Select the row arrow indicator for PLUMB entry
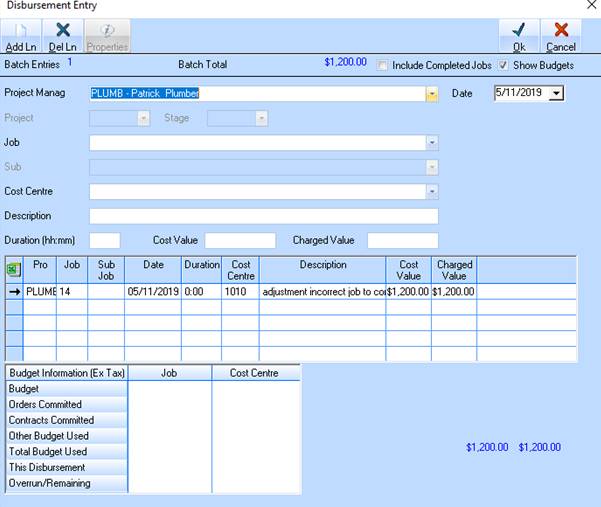 pos(14,292)
